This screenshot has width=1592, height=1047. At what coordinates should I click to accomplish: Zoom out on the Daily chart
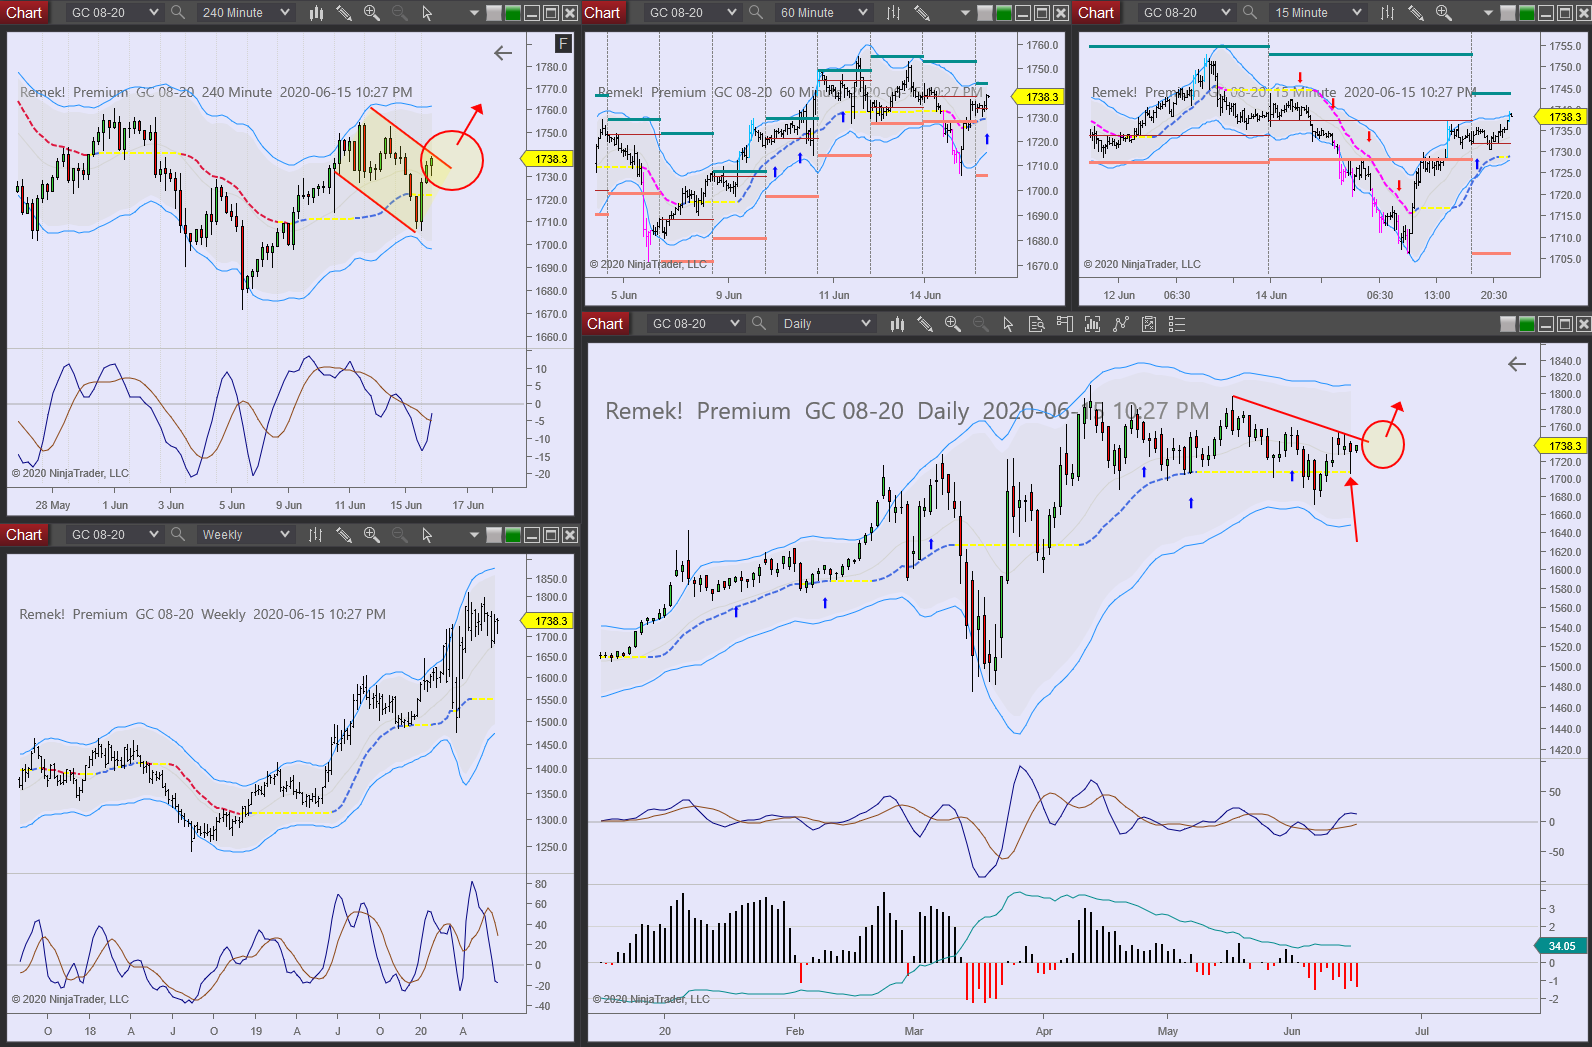(981, 324)
